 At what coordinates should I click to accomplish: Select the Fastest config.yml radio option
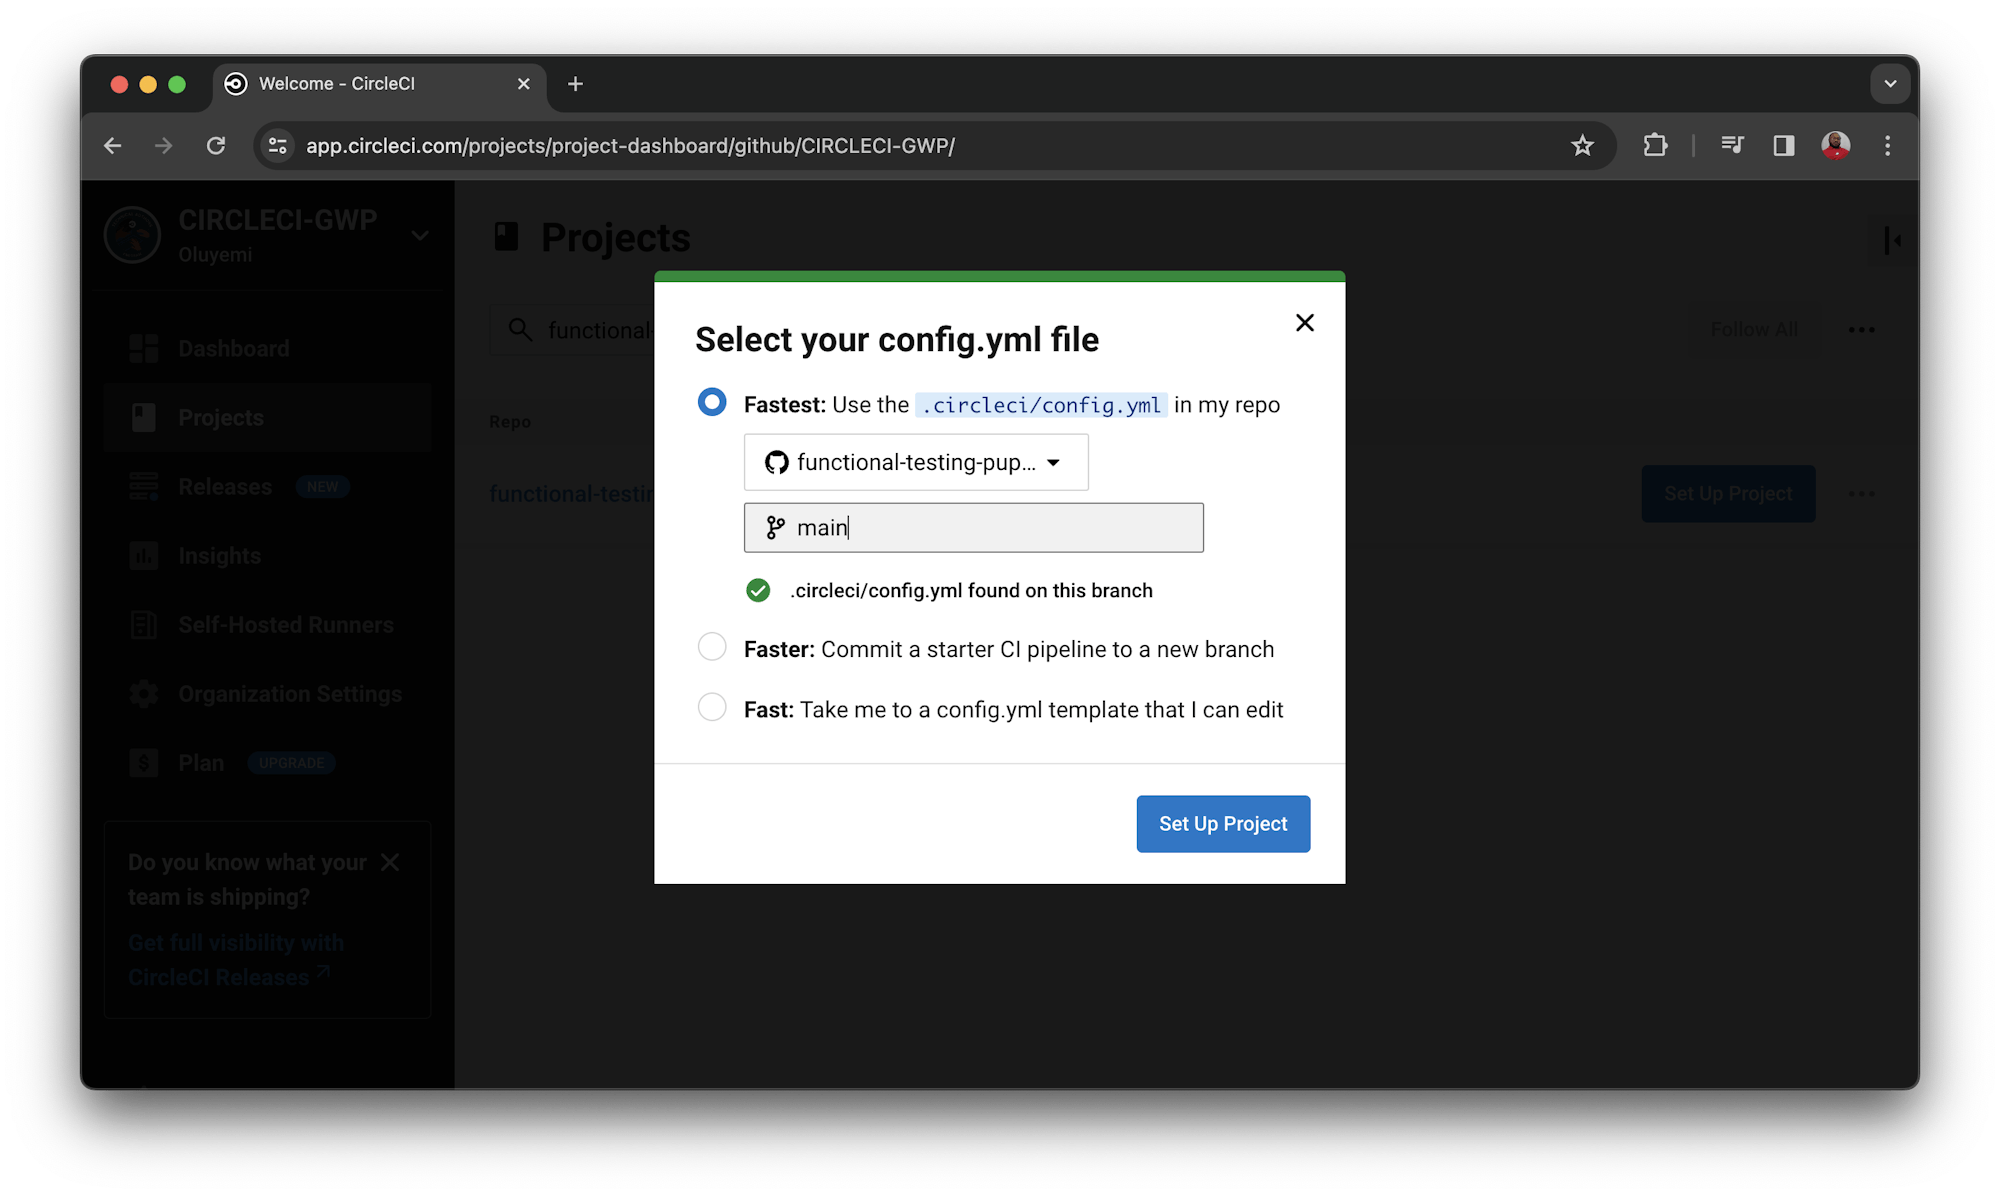[x=711, y=402]
